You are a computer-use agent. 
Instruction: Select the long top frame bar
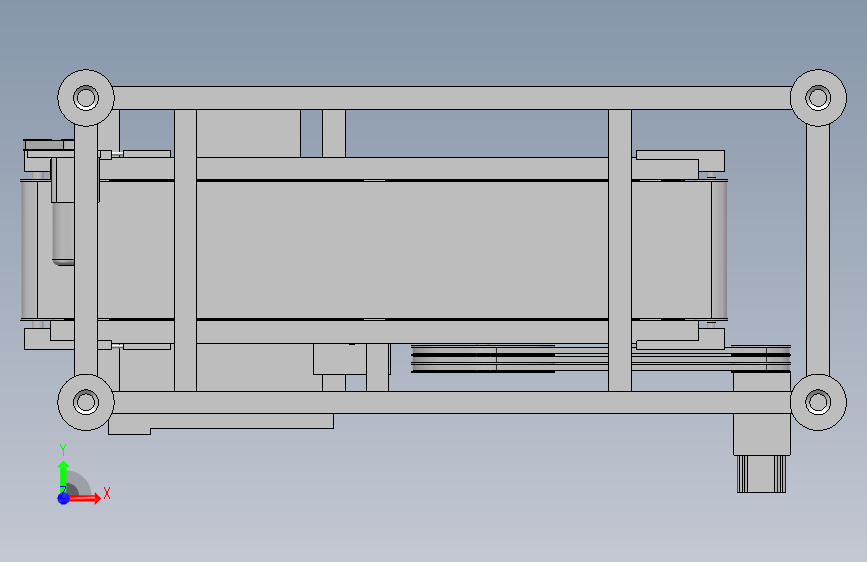point(452,98)
